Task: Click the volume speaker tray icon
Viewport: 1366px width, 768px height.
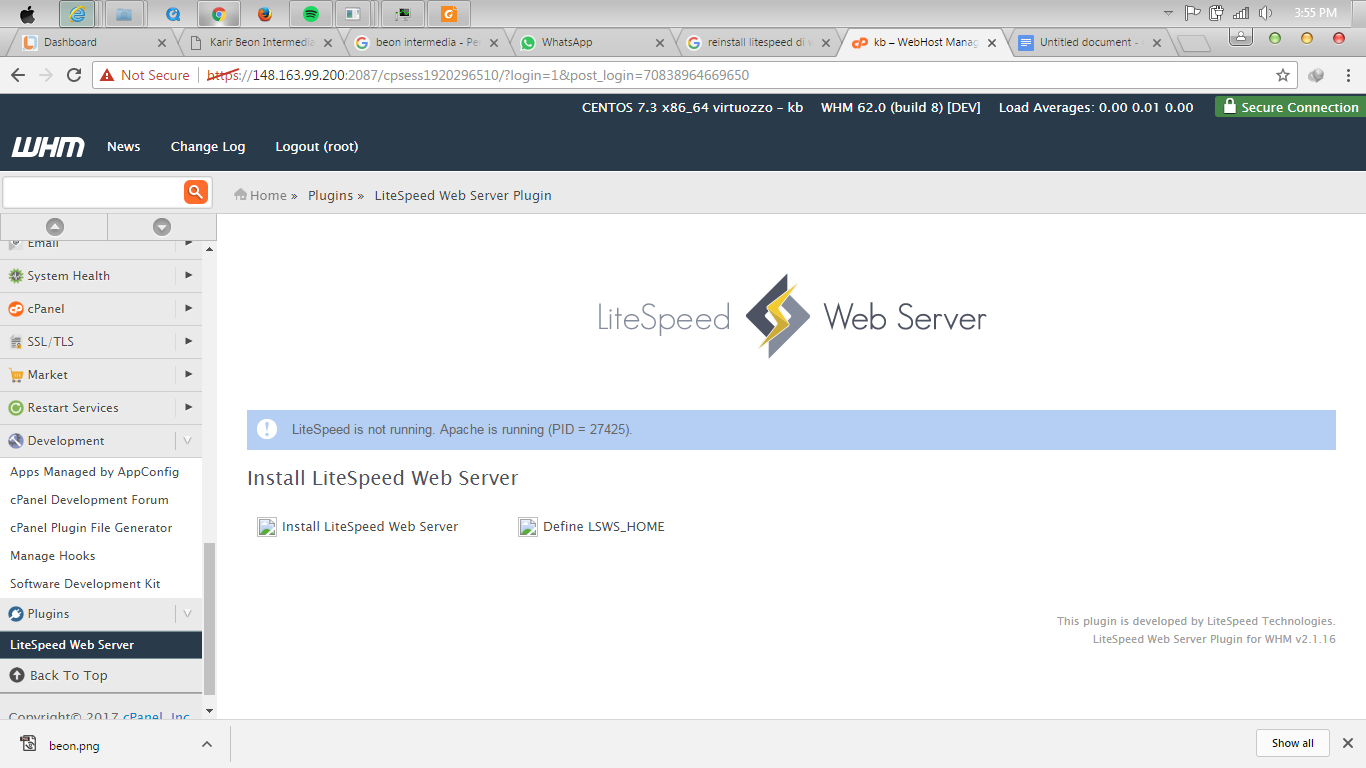Action: click(x=1266, y=13)
